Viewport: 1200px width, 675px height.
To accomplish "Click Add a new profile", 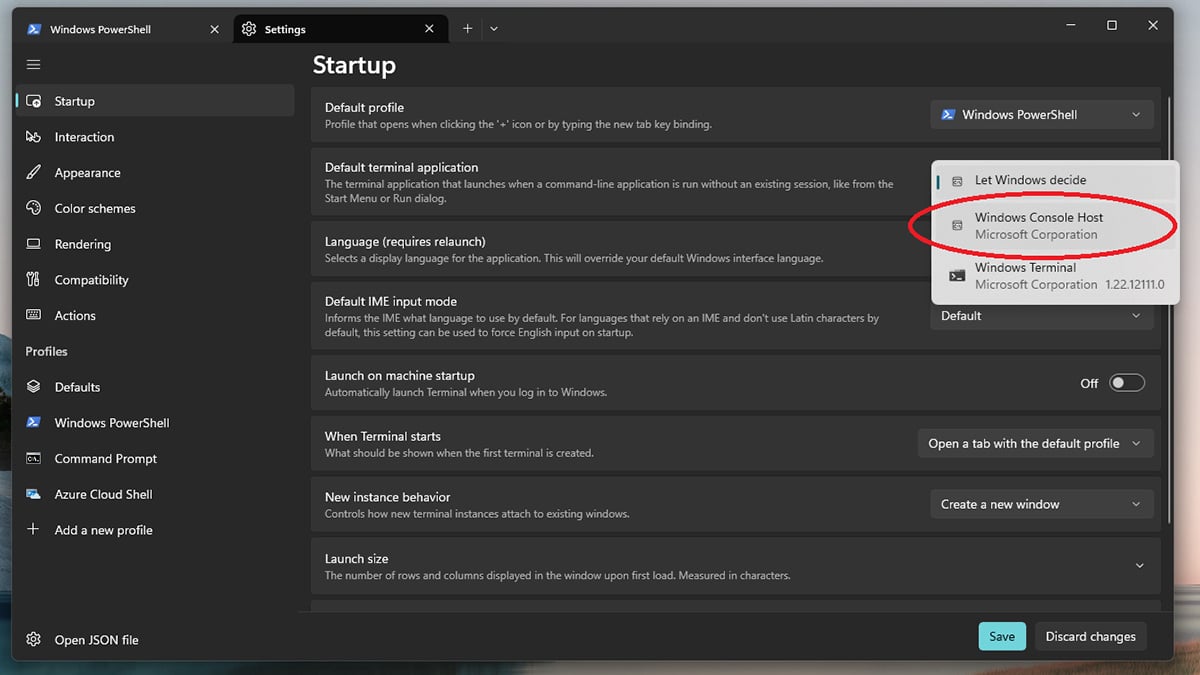I will (x=155, y=530).
